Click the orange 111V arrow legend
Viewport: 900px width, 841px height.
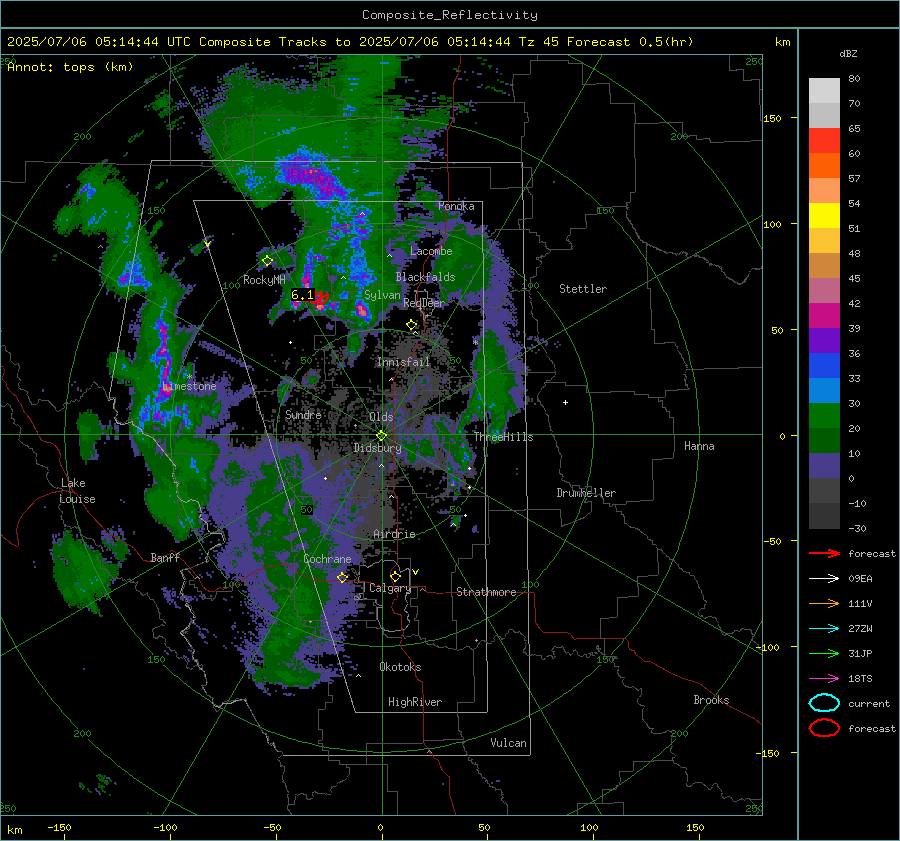825,603
